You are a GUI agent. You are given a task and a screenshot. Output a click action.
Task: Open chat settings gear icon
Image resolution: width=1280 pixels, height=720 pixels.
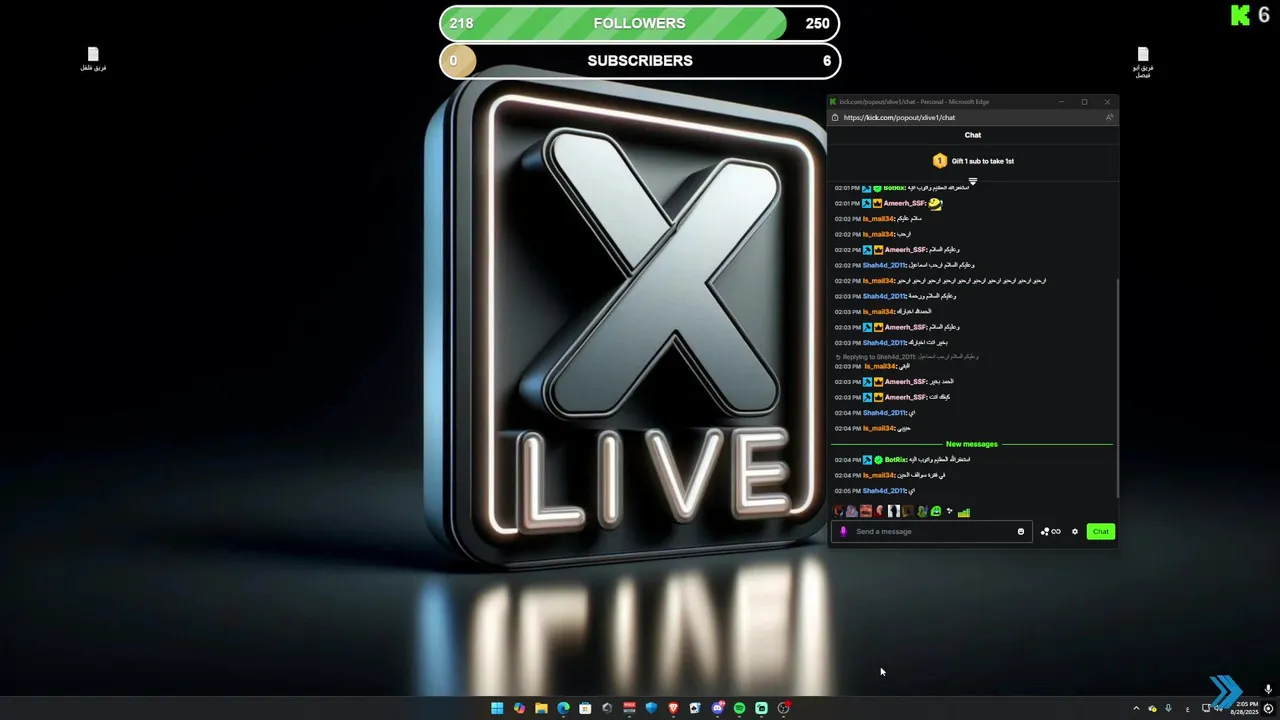tap(1075, 532)
